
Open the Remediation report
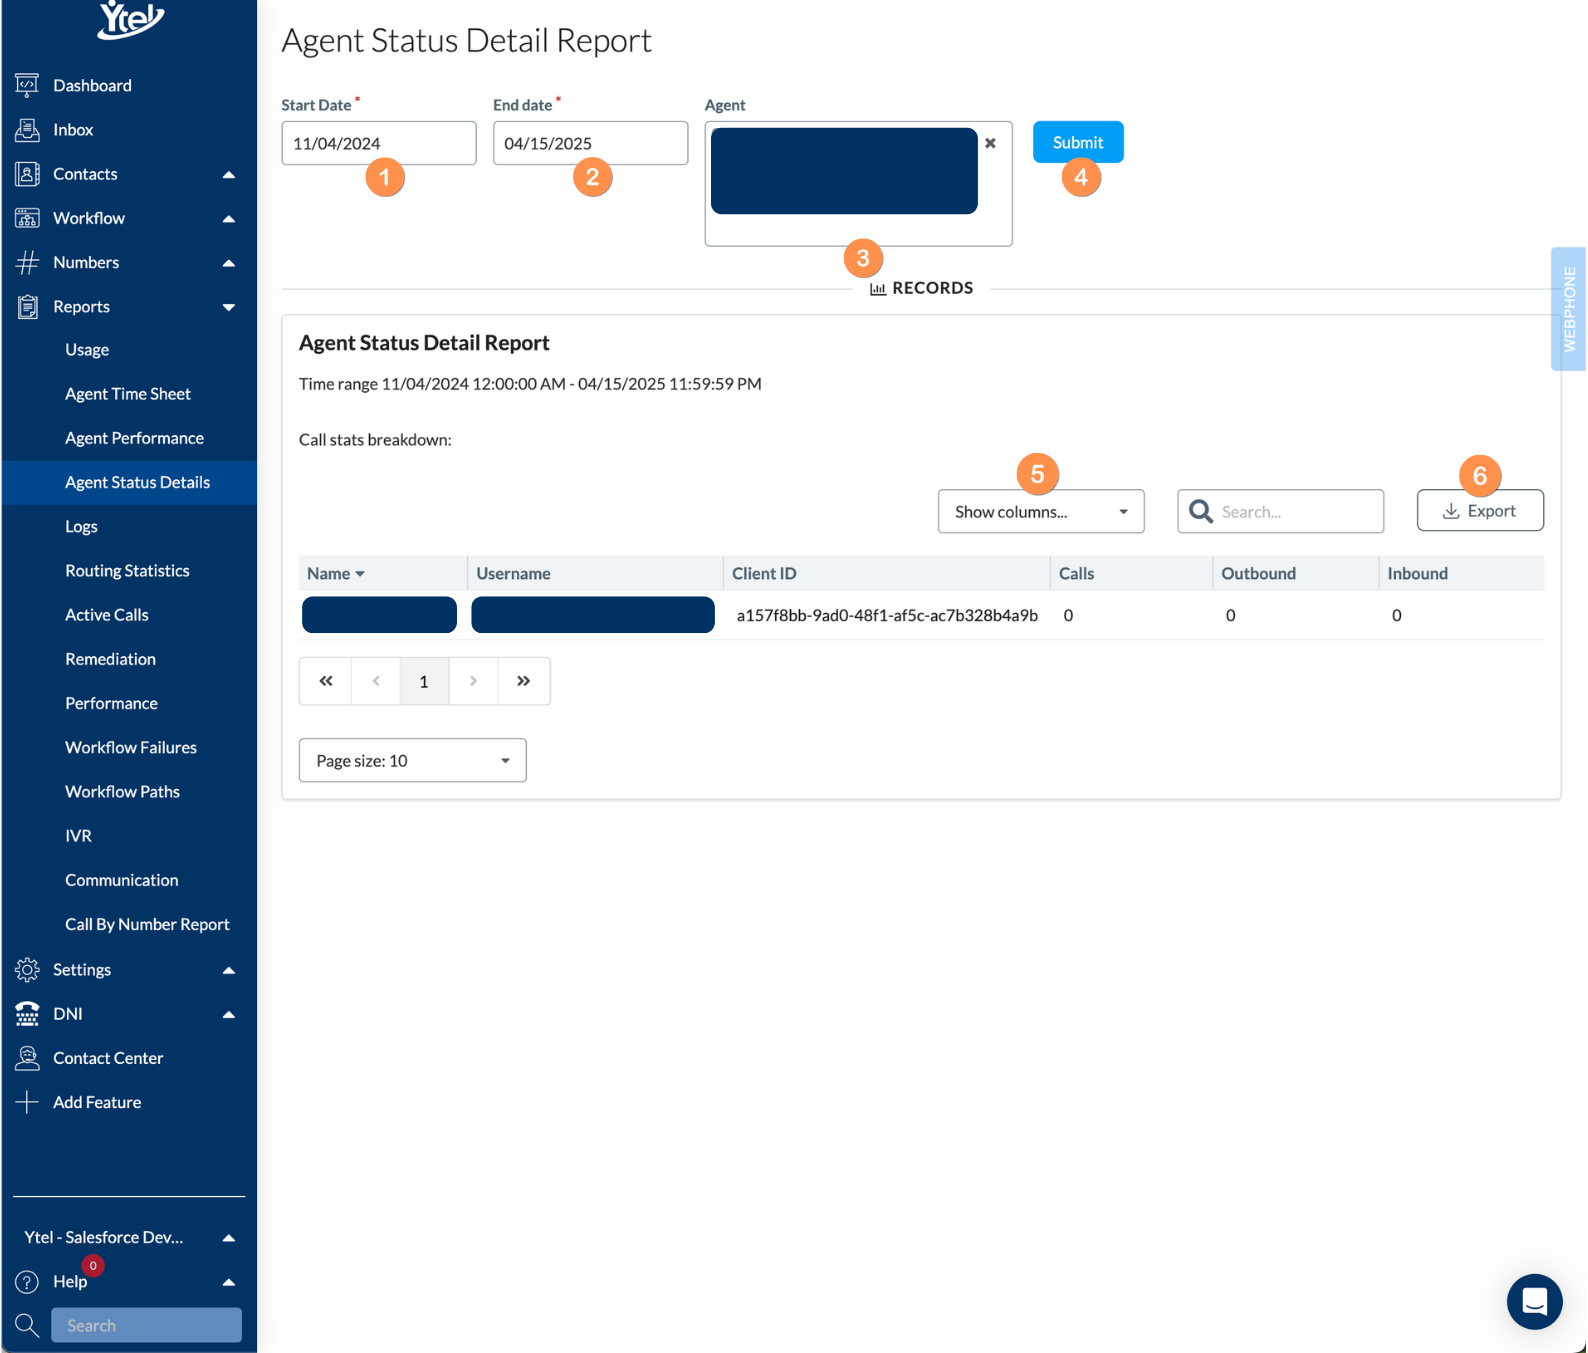pos(110,659)
